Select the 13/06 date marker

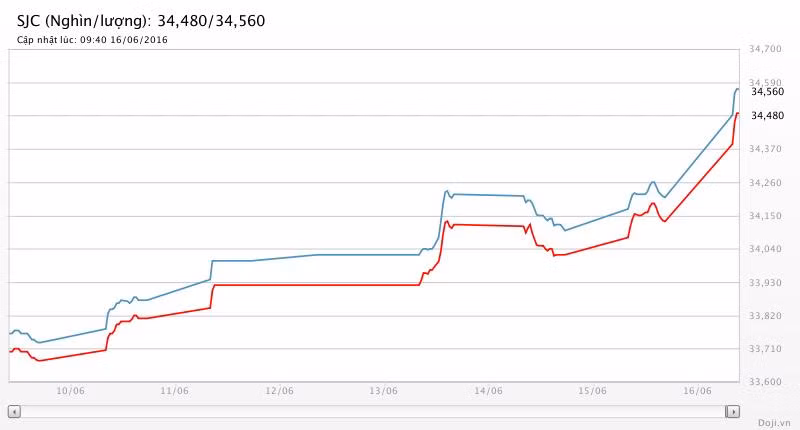coord(383,391)
